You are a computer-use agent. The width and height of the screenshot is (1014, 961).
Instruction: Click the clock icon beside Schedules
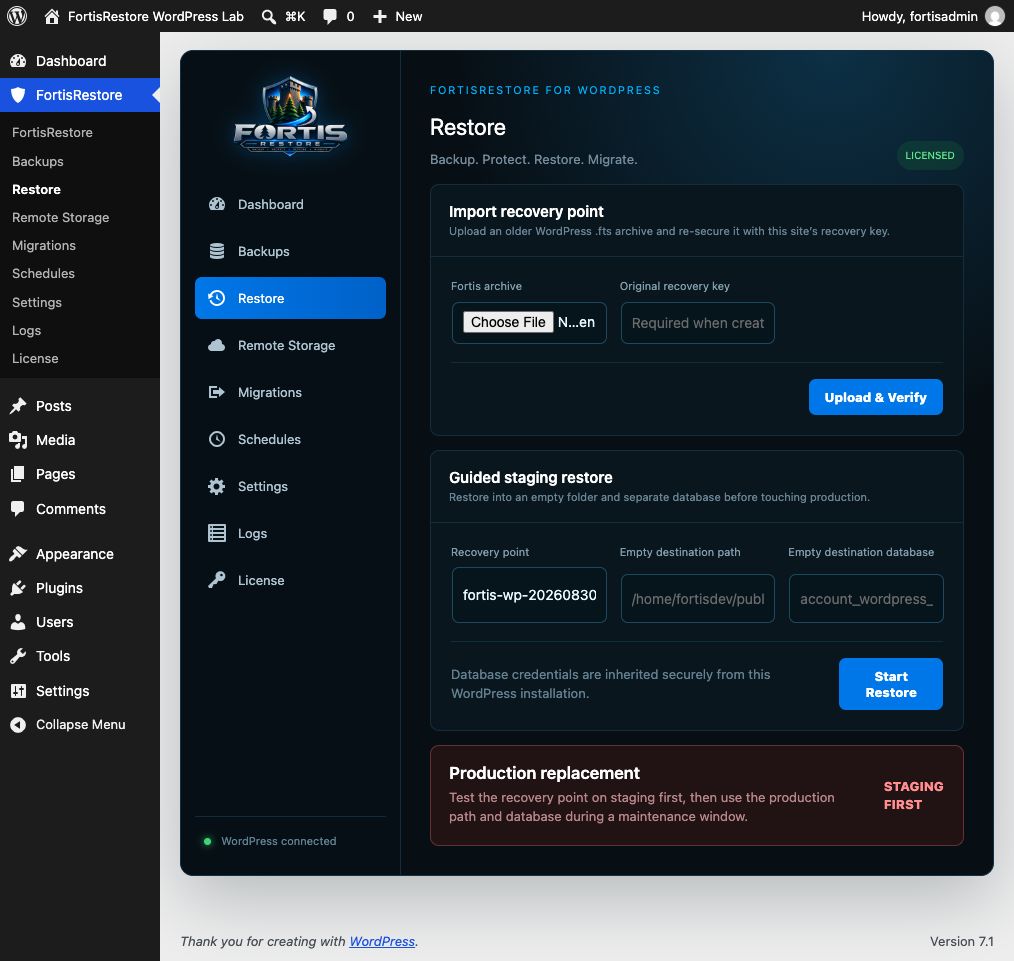[217, 439]
